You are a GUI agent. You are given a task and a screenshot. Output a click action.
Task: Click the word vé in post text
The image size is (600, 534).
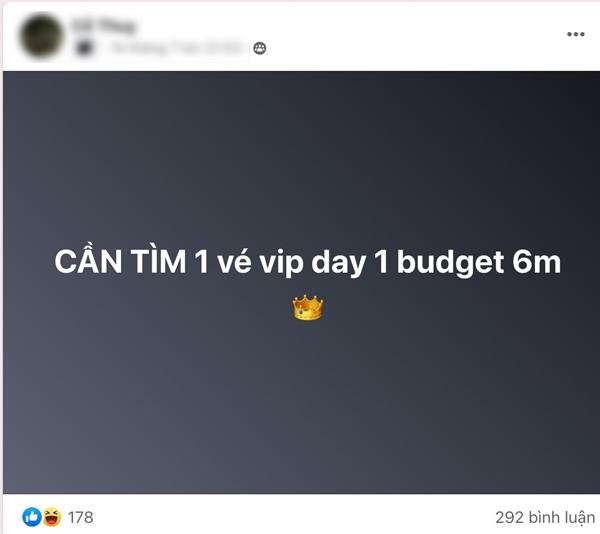(x=234, y=262)
